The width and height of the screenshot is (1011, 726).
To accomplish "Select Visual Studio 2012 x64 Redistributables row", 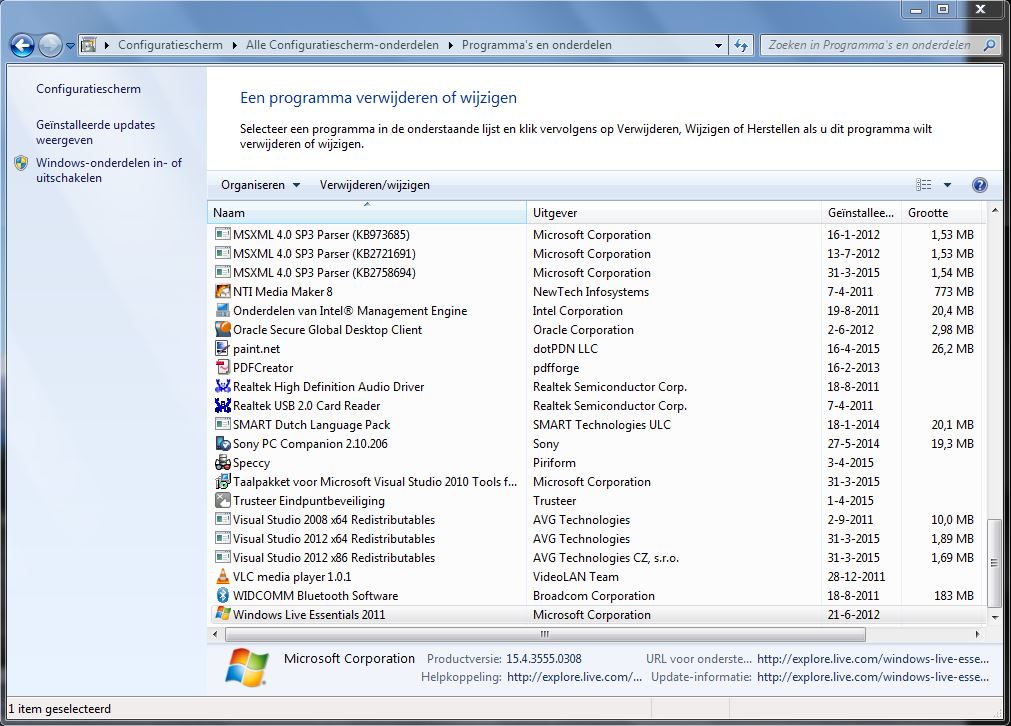I will tap(597, 539).
